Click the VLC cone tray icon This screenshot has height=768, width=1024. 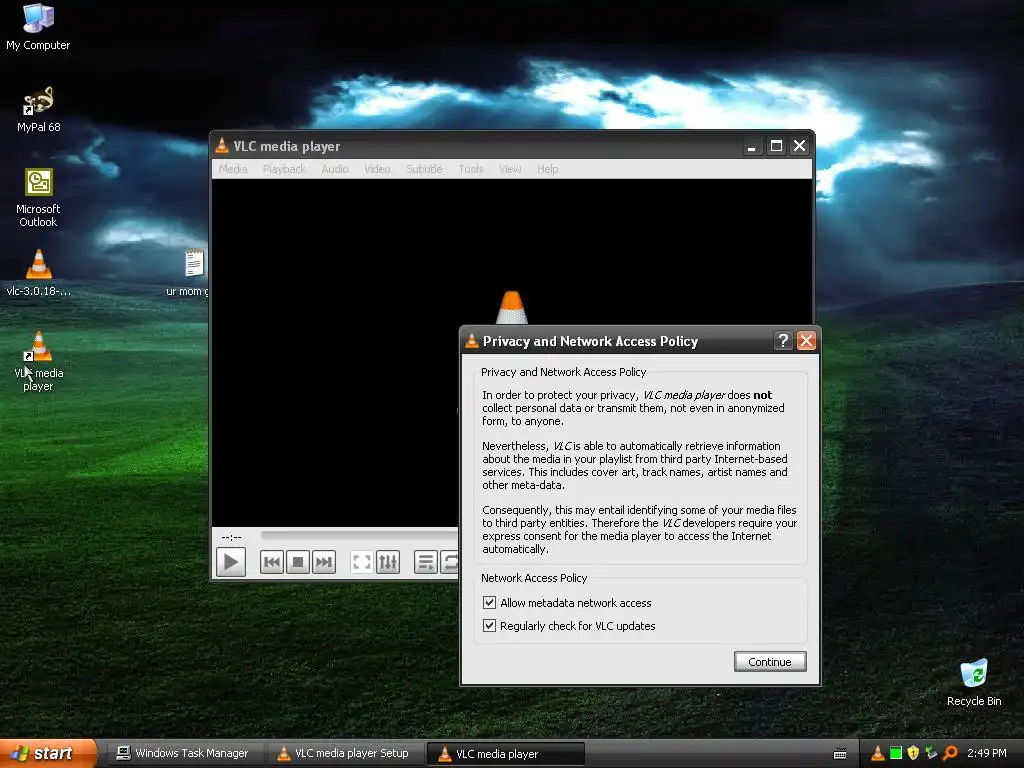878,754
